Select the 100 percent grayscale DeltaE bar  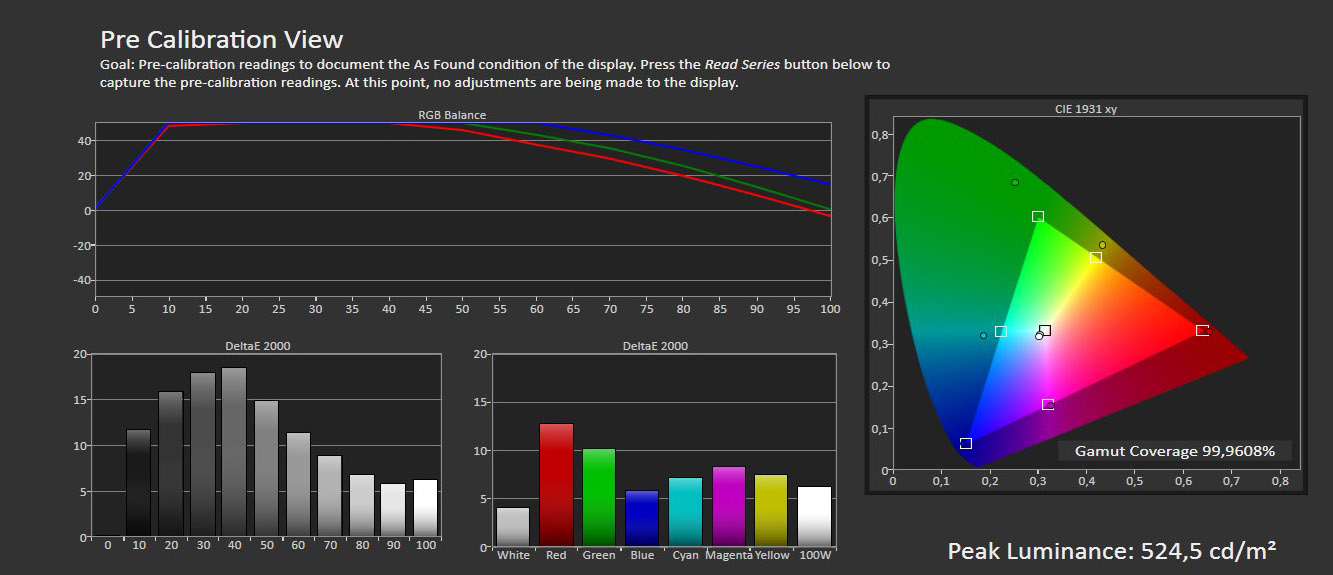(425, 508)
